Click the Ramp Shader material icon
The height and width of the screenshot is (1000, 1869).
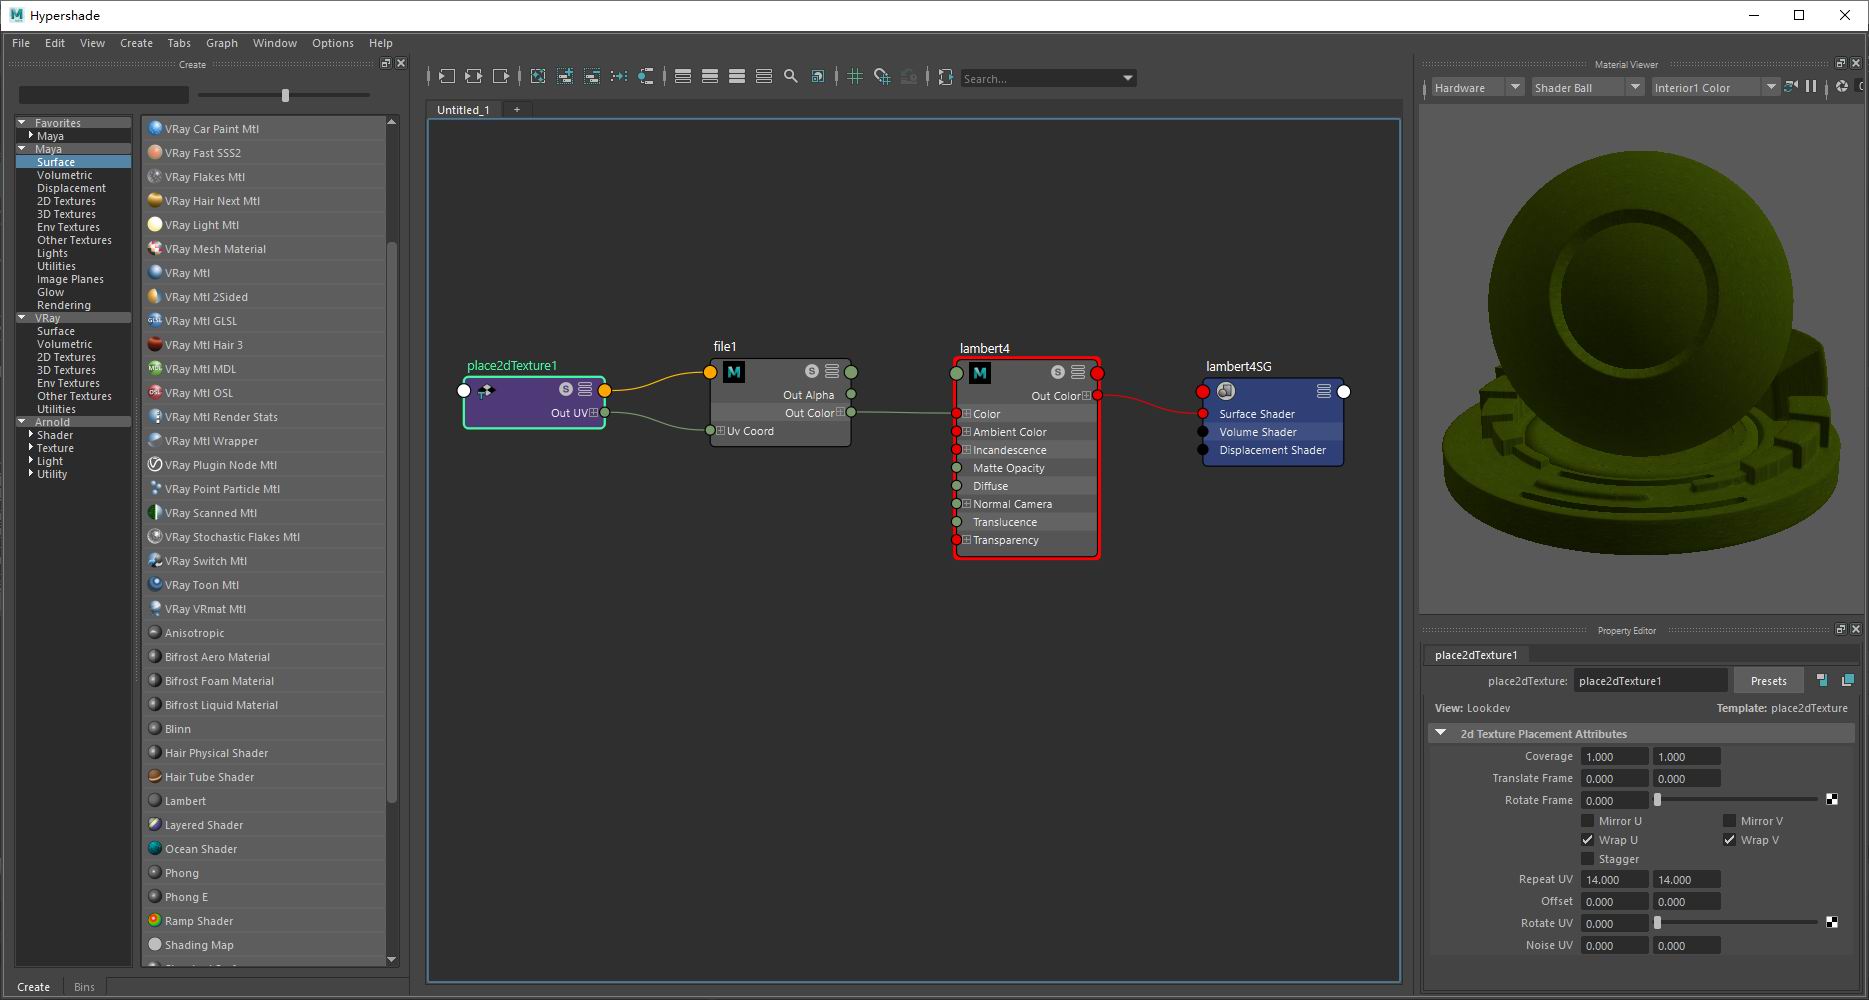155,920
